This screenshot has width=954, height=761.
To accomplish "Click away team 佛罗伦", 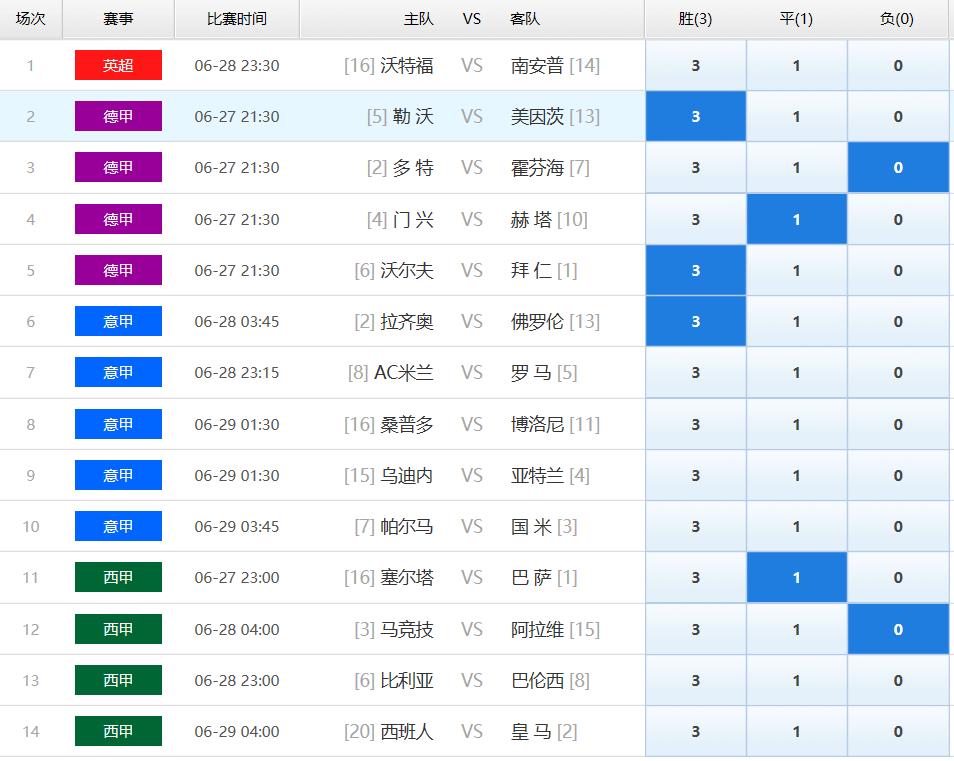I will (537, 321).
